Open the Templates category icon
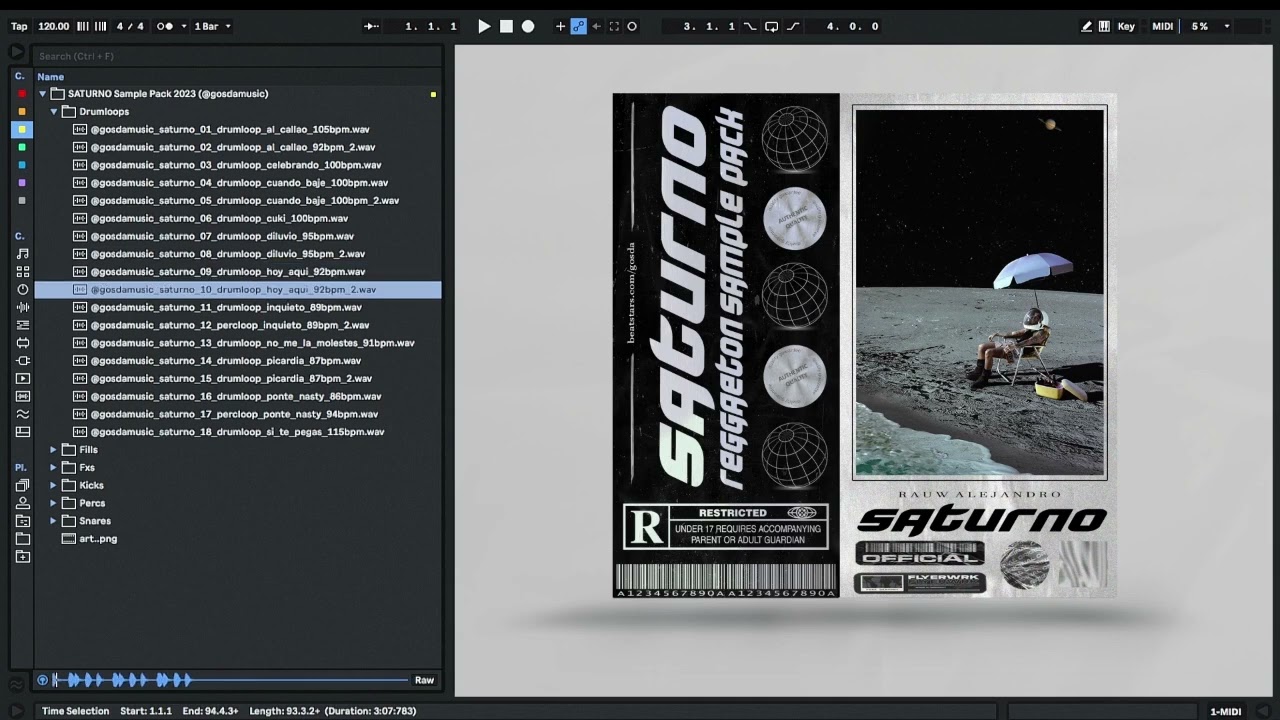The height and width of the screenshot is (720, 1280). (22, 432)
